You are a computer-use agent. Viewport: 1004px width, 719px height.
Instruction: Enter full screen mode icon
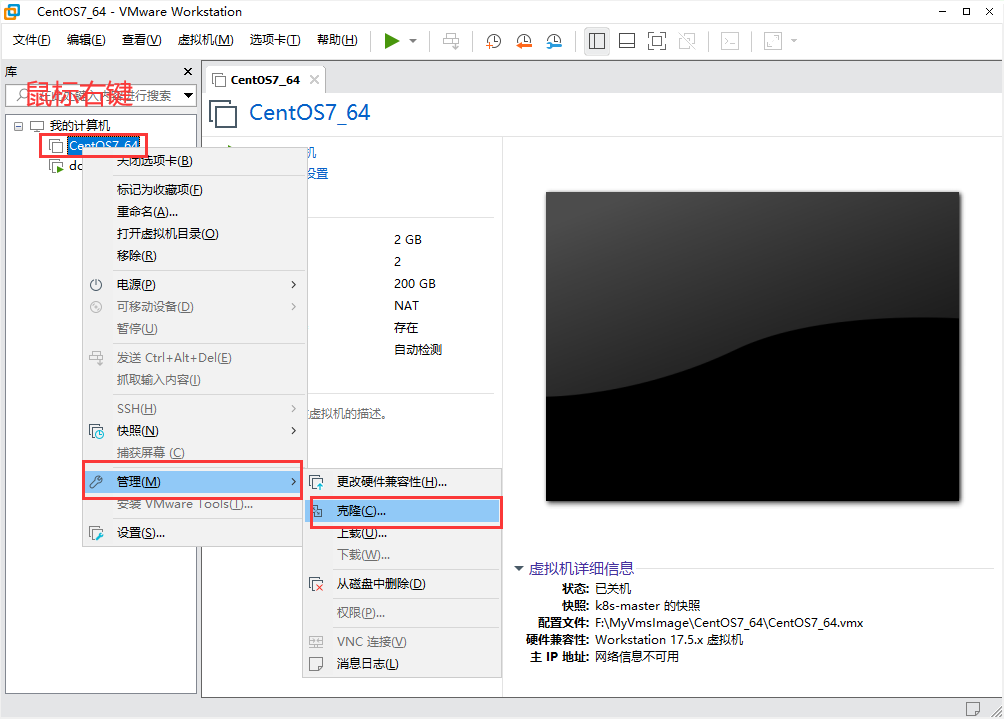click(x=657, y=41)
